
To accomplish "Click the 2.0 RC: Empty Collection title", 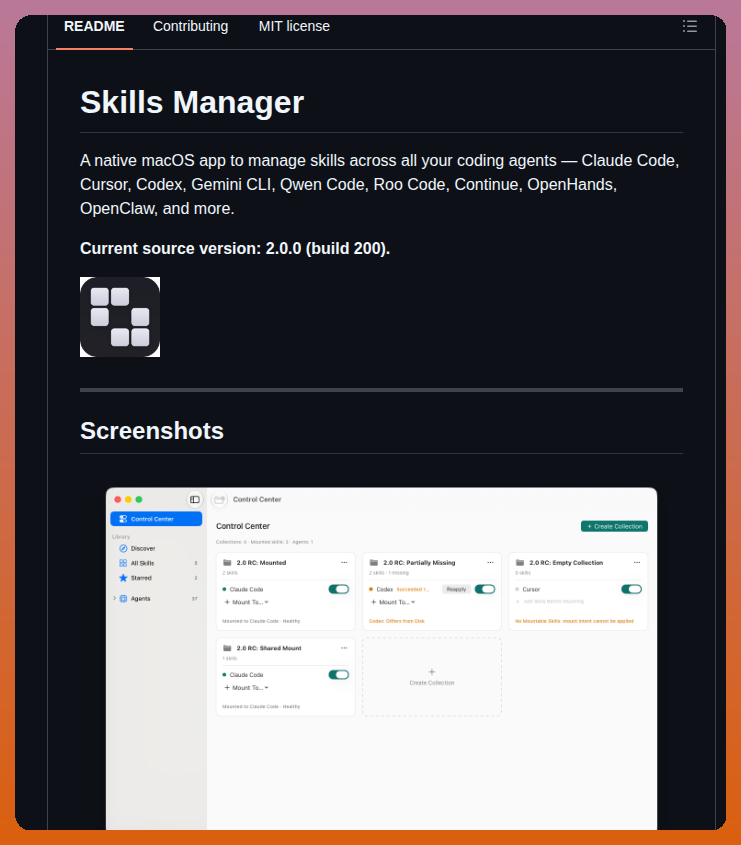I will (566, 563).
